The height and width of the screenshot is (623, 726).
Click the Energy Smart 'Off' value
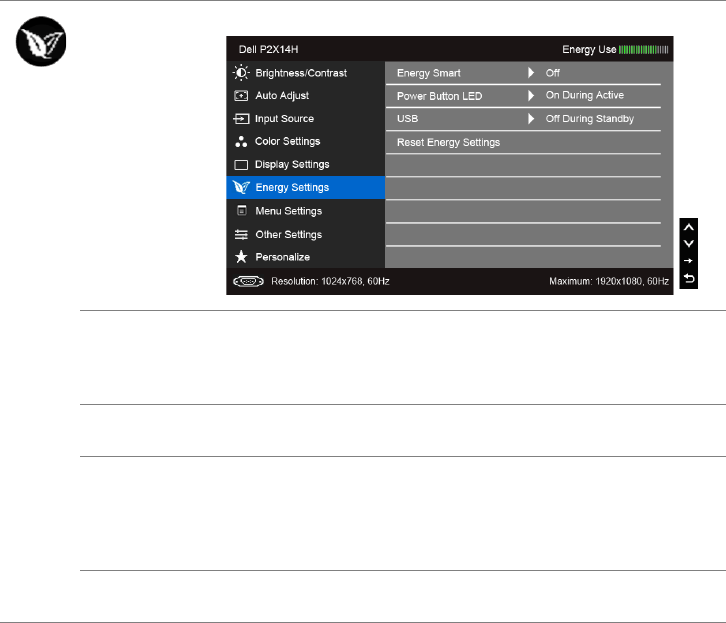552,73
